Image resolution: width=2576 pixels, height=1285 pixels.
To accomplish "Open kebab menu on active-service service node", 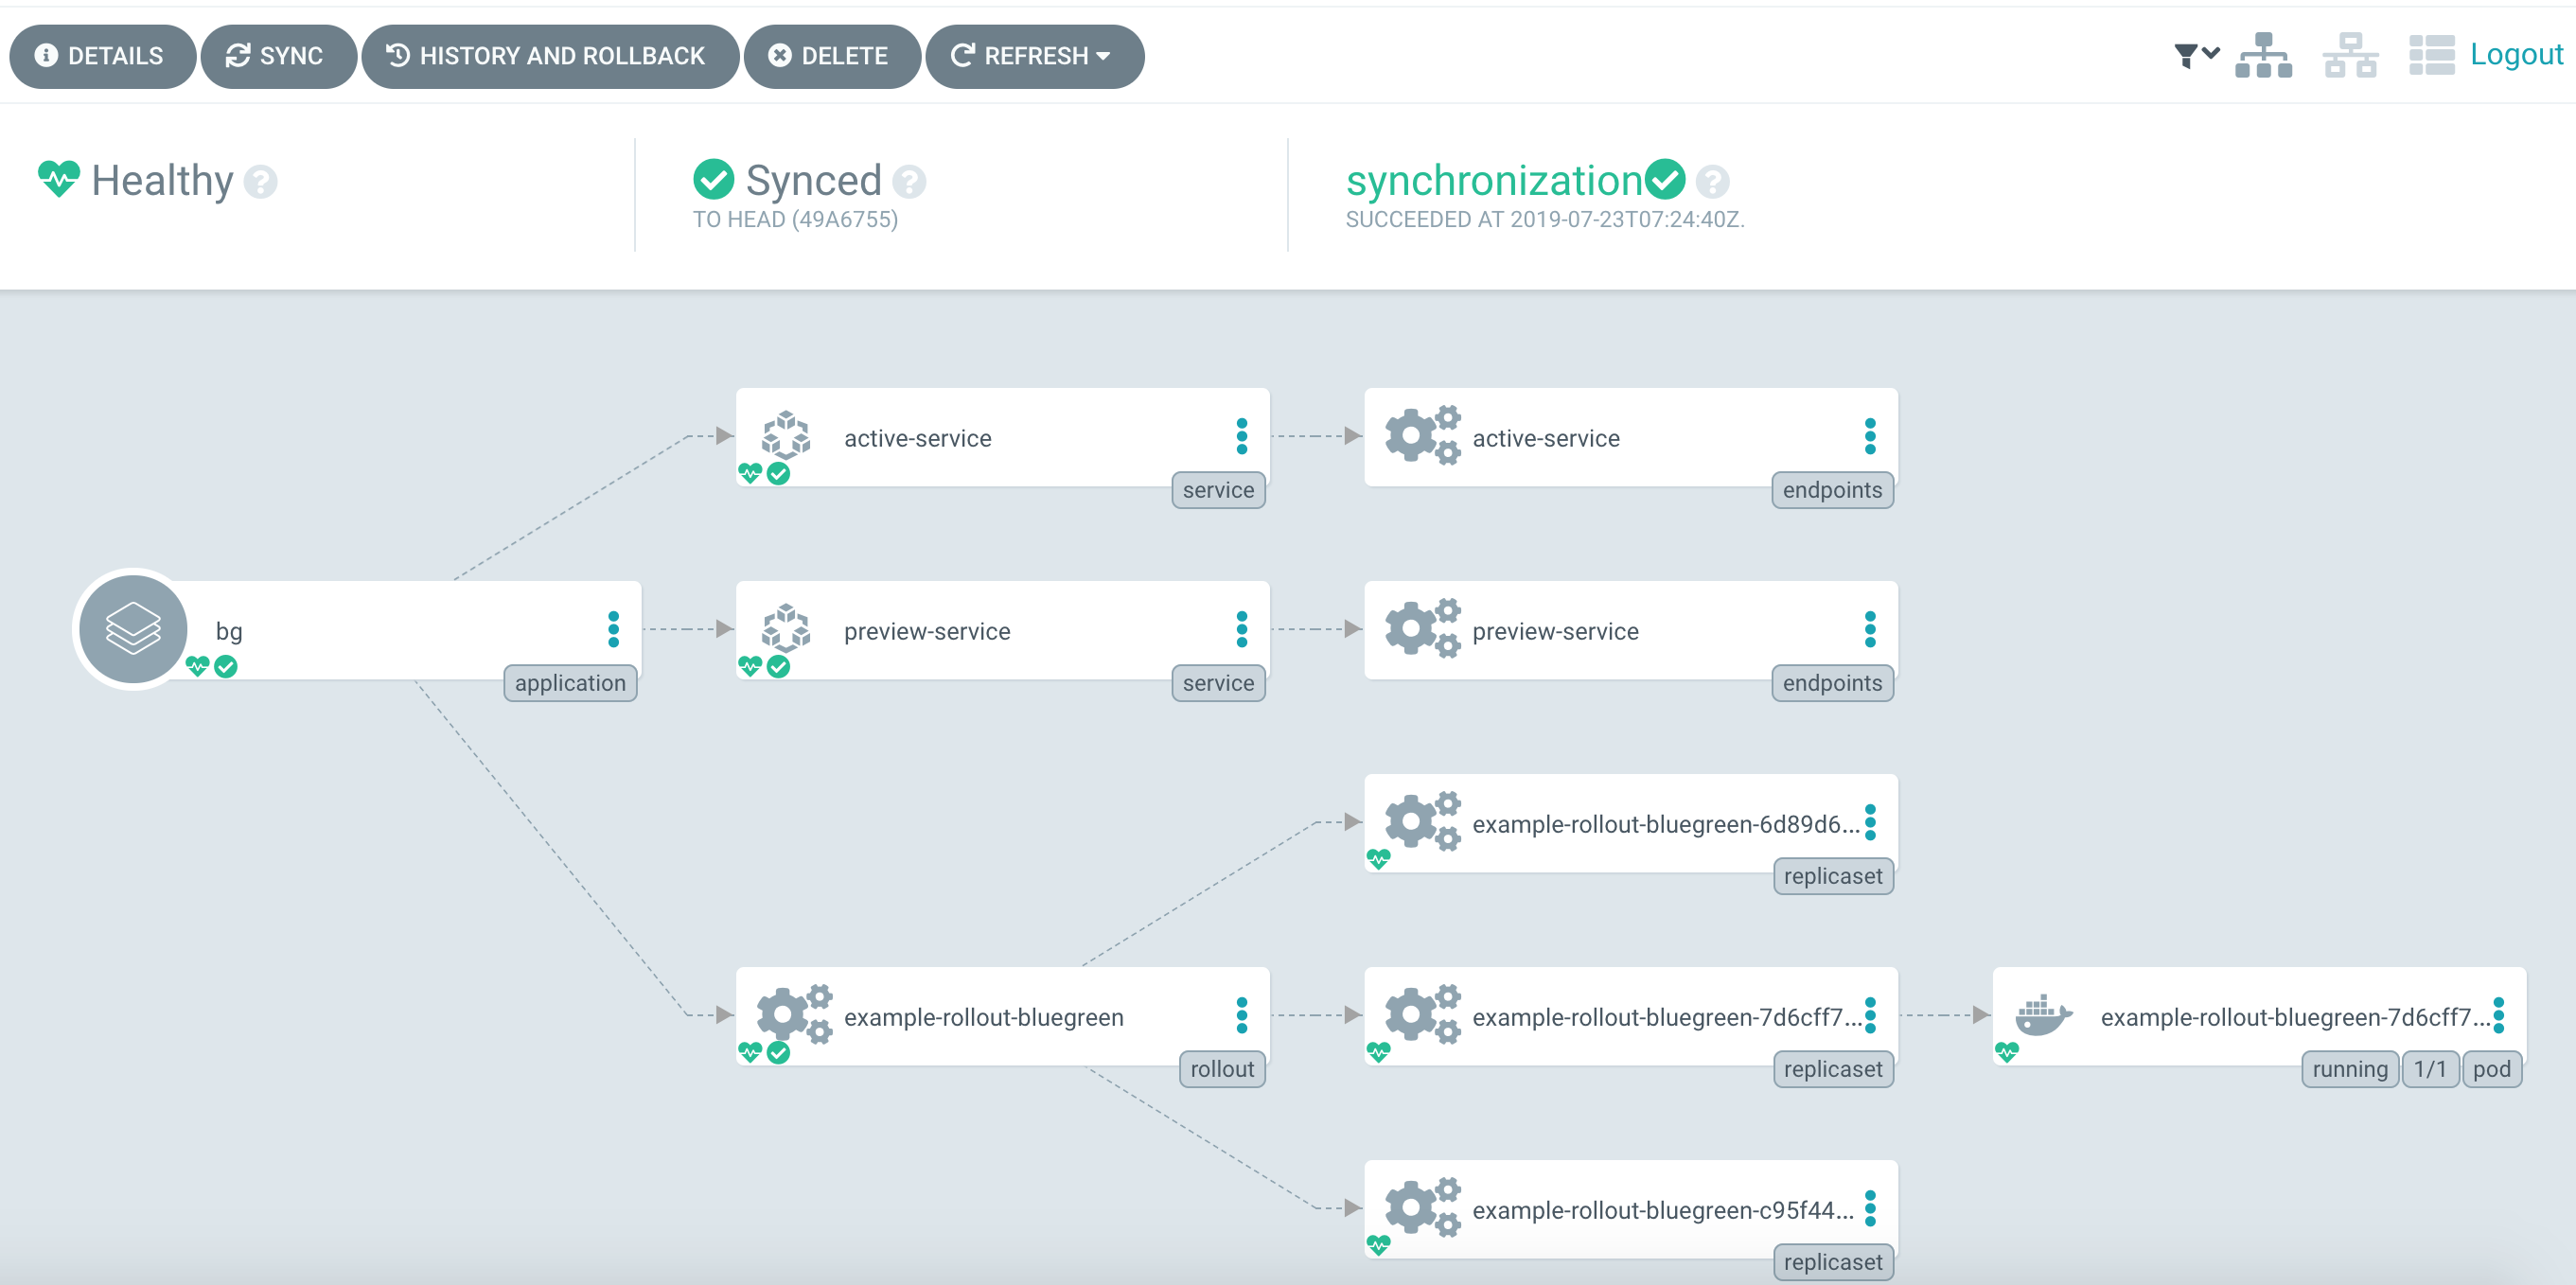I will 1241,436.
